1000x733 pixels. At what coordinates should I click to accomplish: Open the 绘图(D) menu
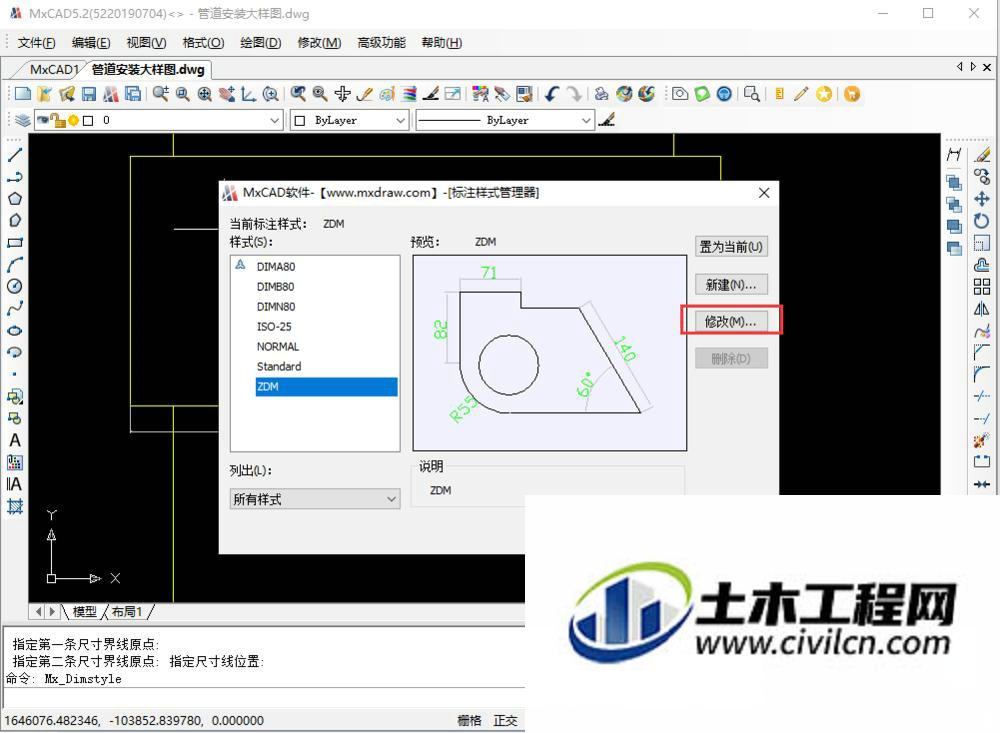pyautogui.click(x=260, y=43)
